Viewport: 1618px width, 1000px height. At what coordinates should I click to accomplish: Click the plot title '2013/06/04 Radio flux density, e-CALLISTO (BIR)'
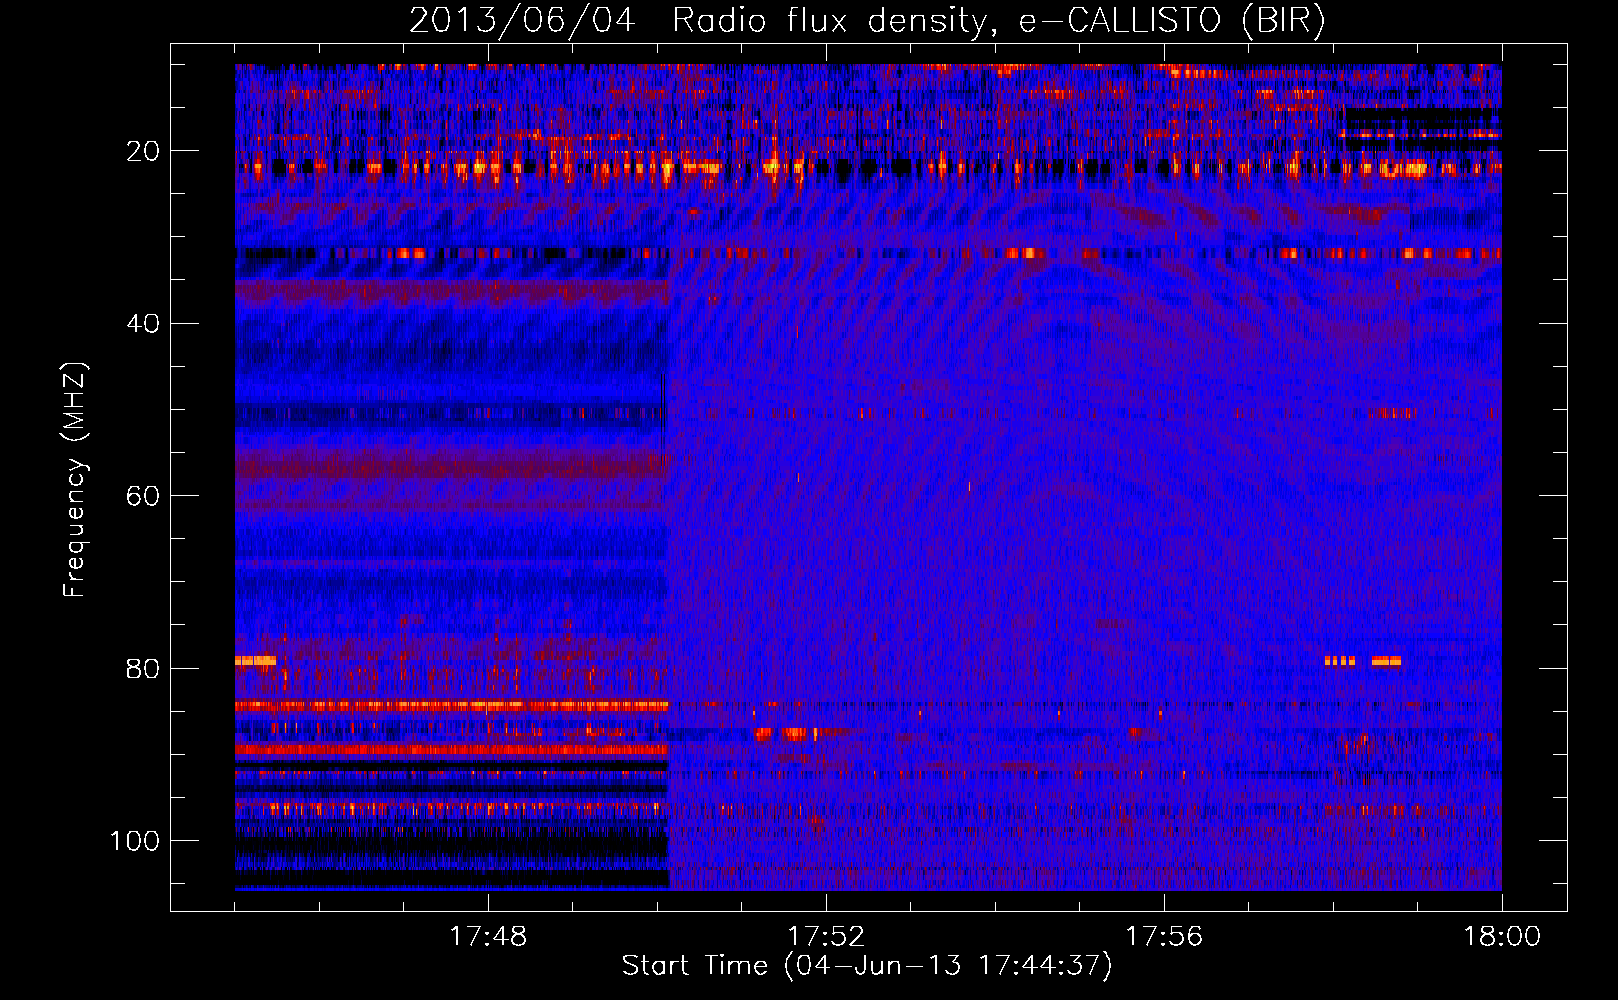867,21
